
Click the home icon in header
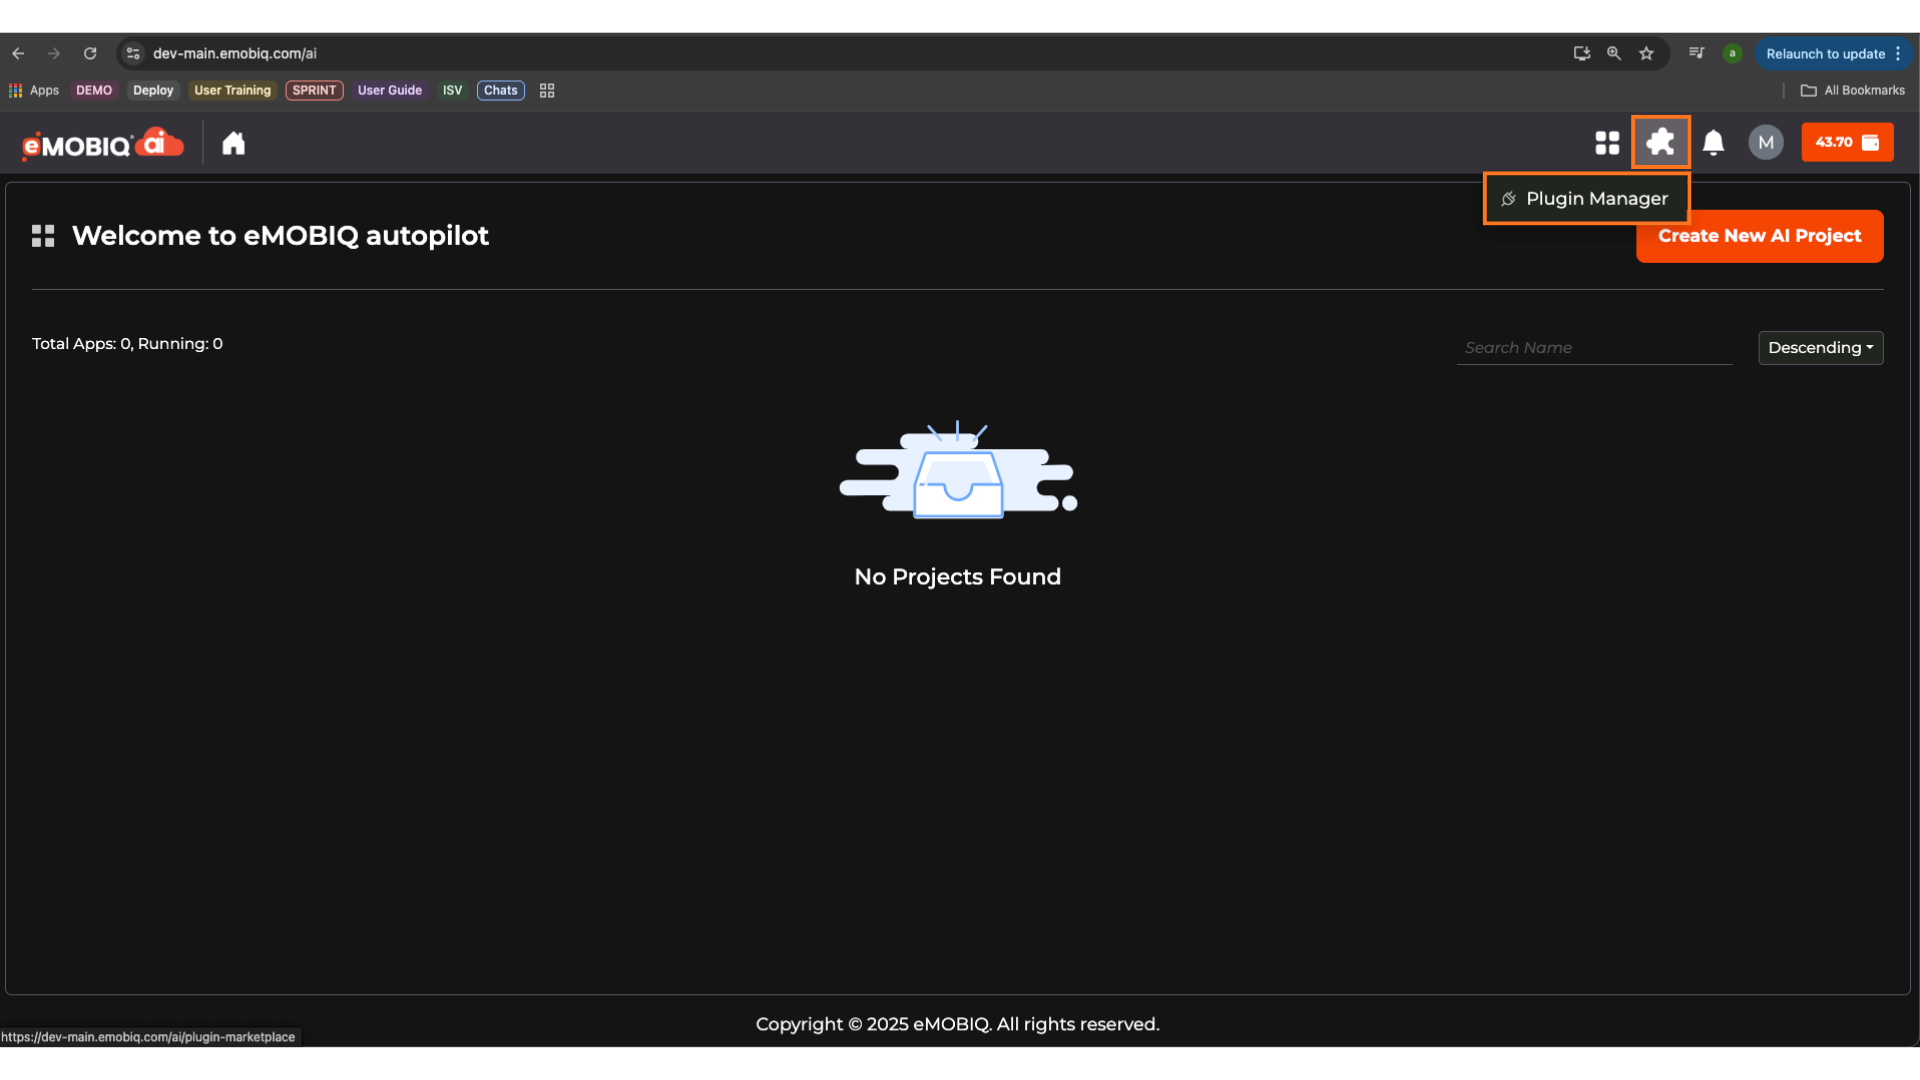(x=233, y=144)
